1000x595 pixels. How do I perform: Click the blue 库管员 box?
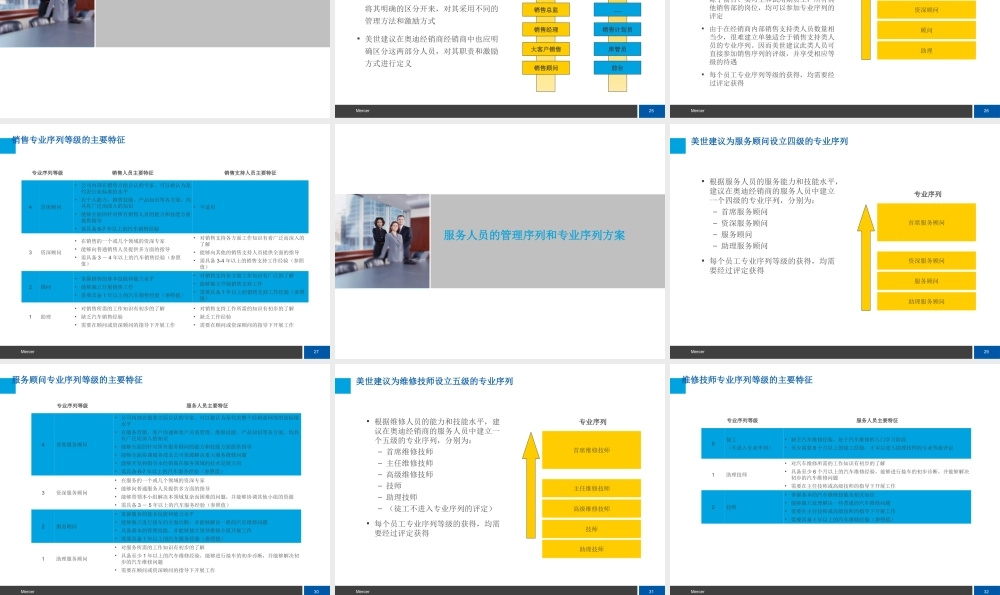click(x=617, y=49)
